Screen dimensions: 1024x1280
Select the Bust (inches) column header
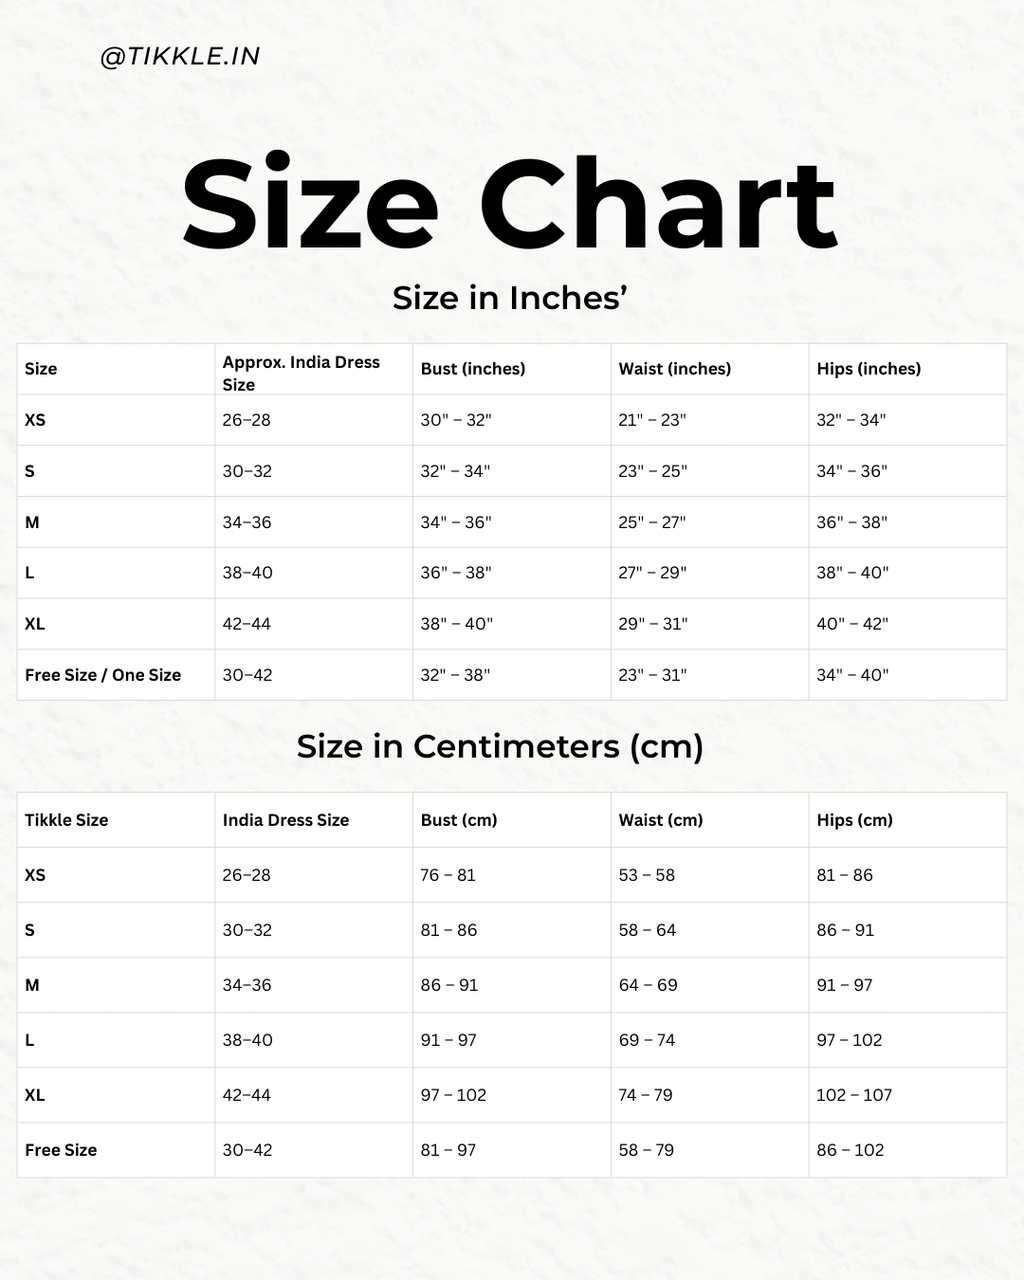[473, 369]
